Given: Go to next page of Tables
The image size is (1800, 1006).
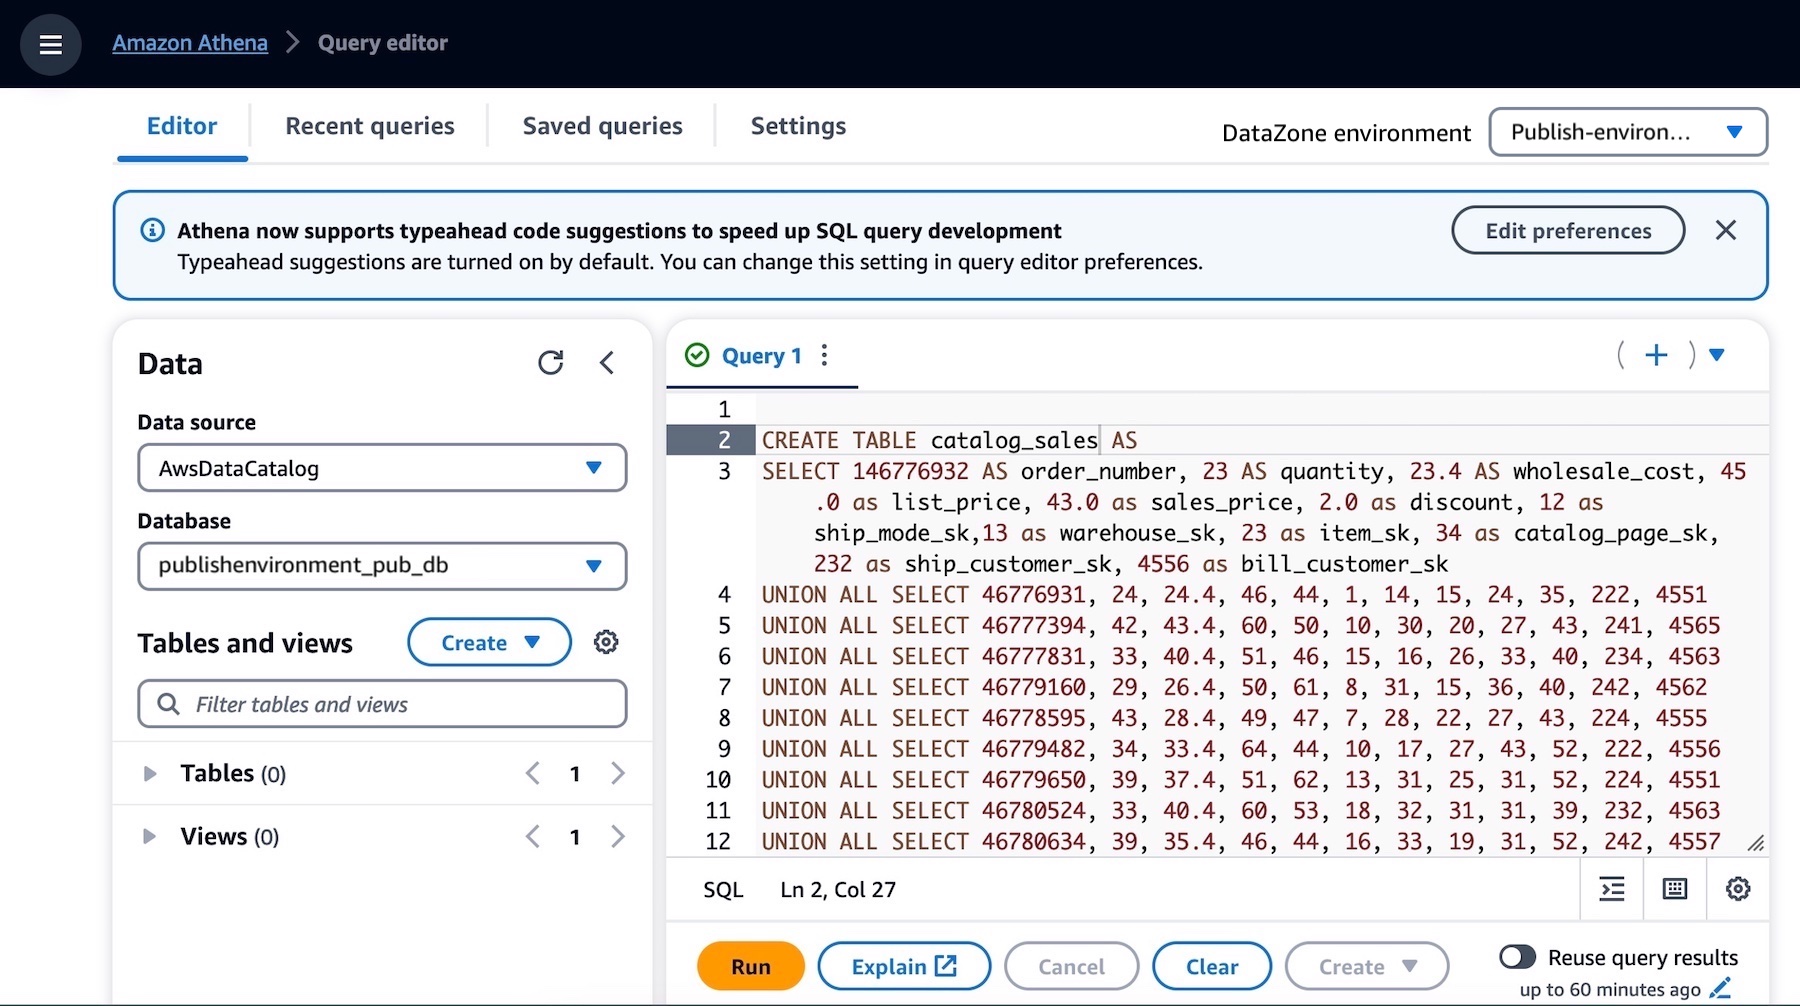Looking at the screenshot, I should click(618, 773).
